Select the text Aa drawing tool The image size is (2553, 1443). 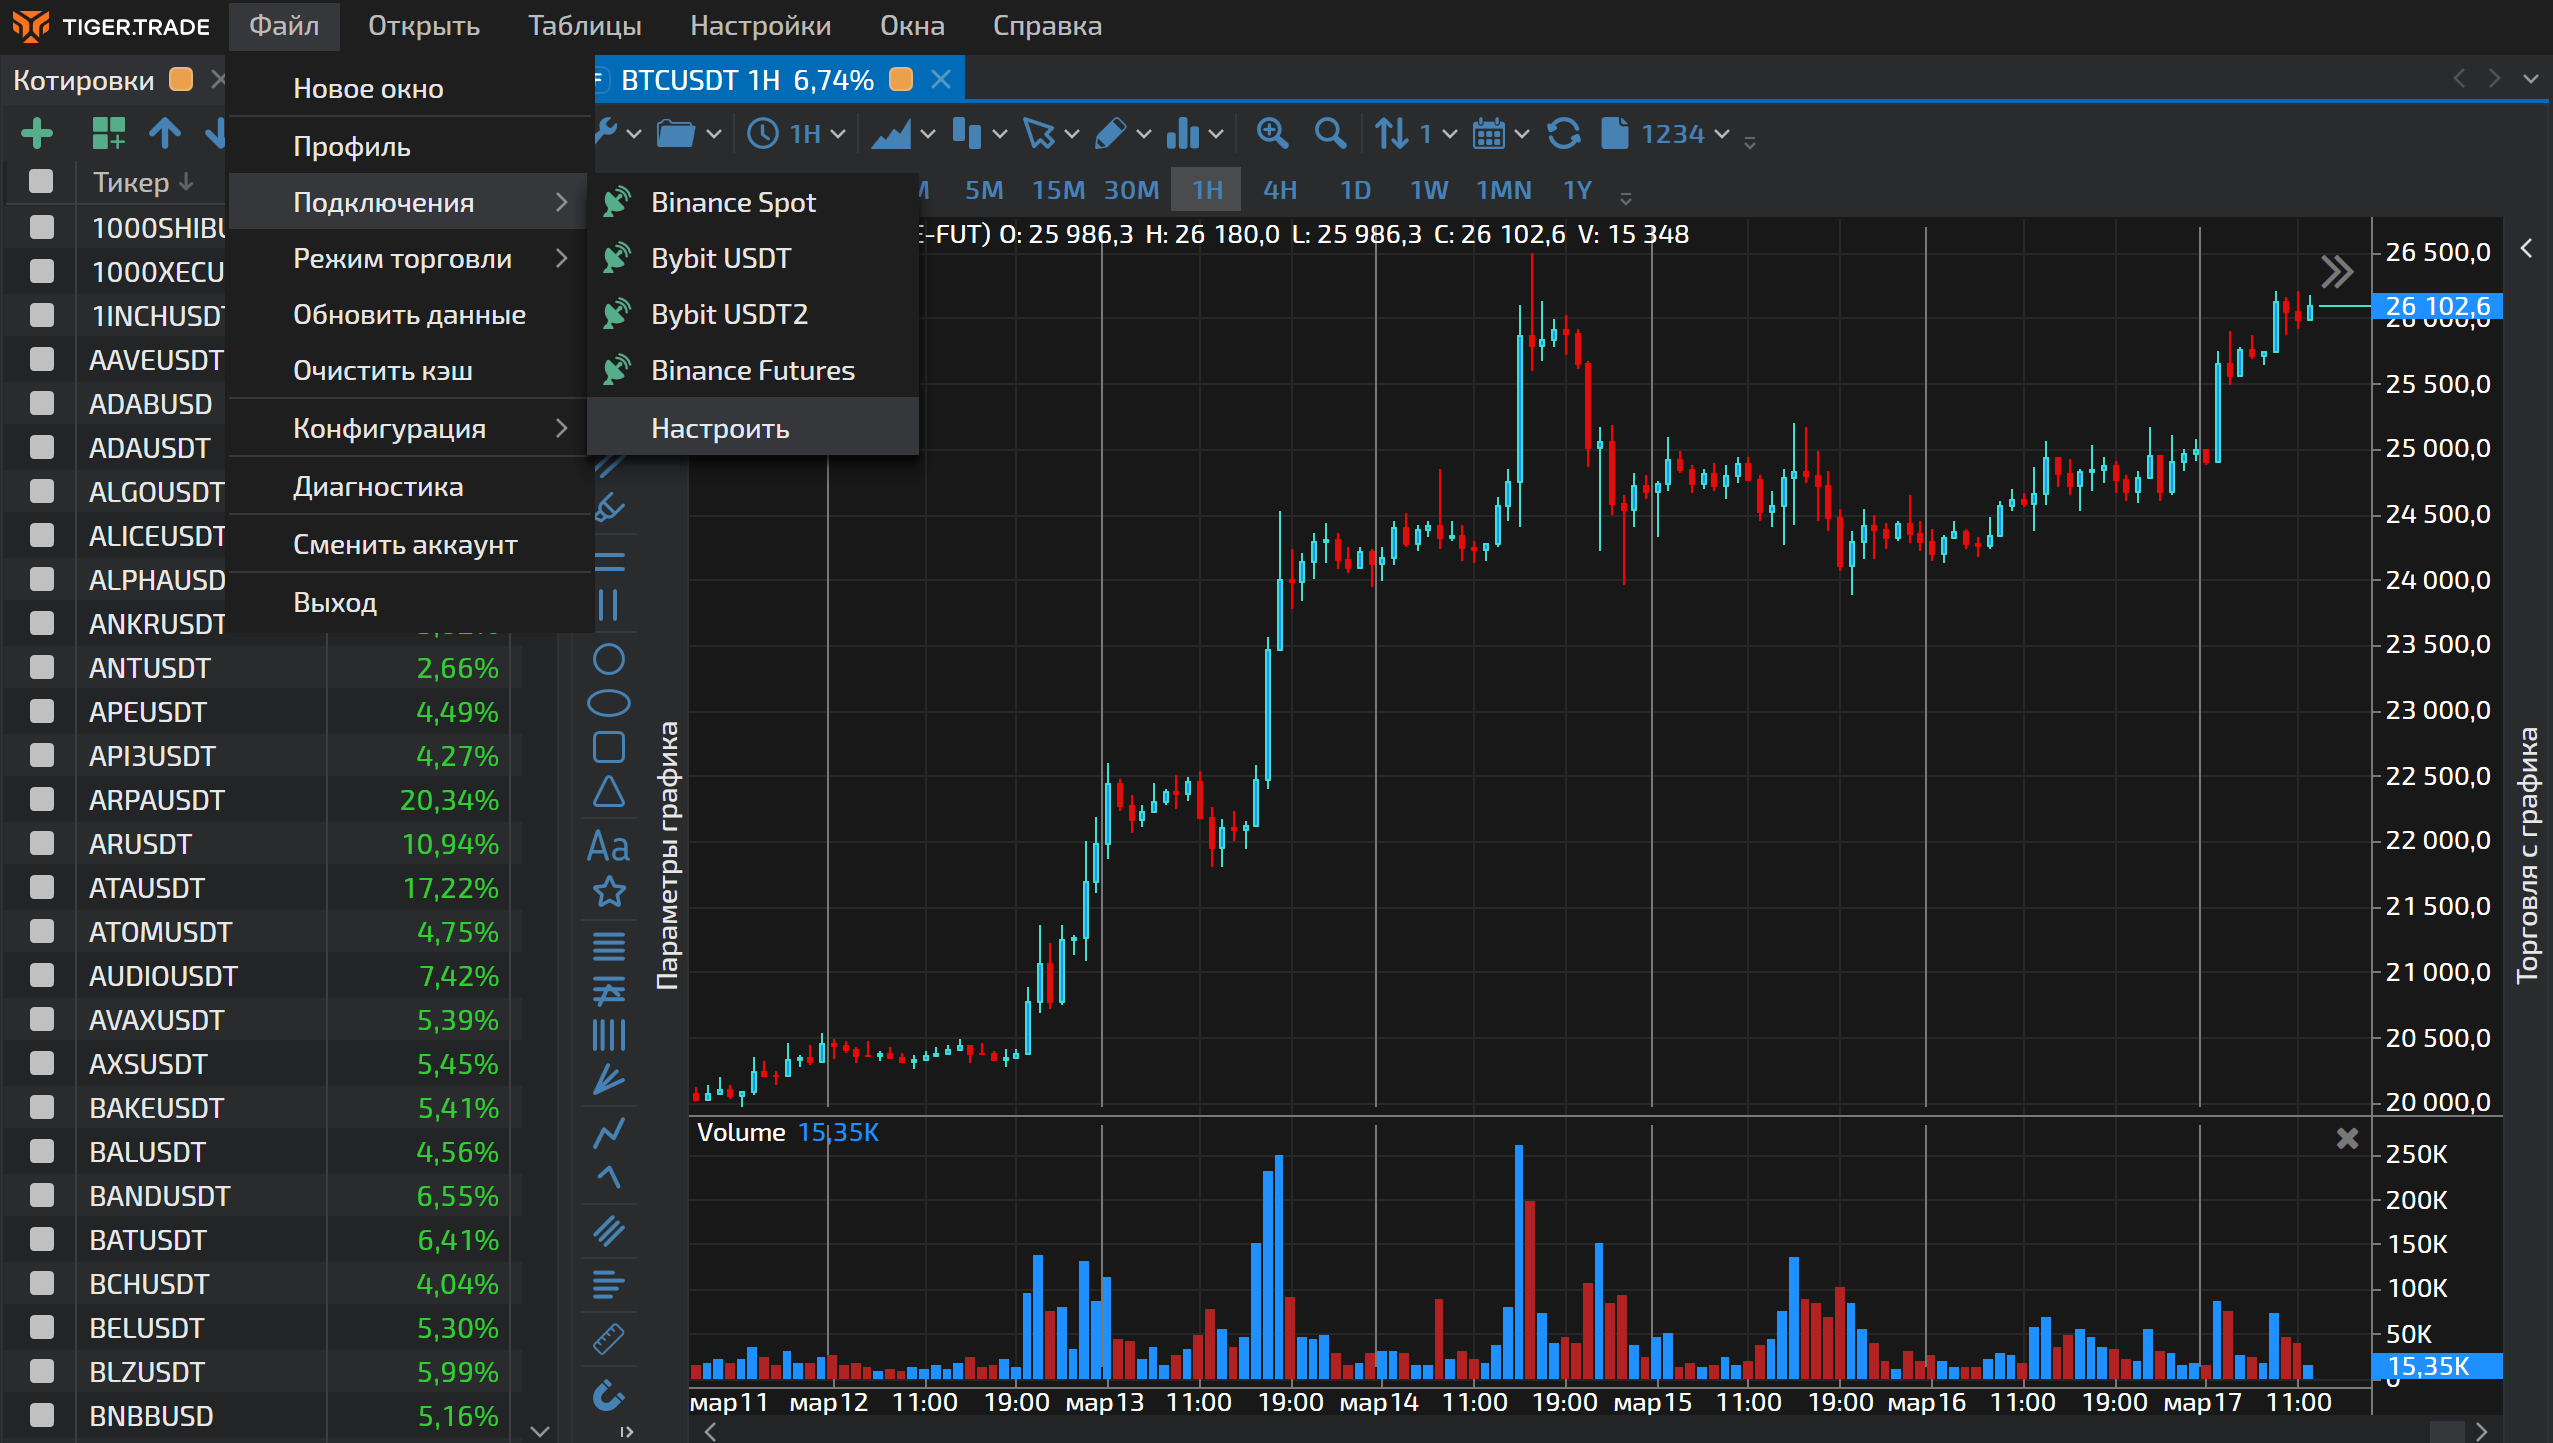608,846
